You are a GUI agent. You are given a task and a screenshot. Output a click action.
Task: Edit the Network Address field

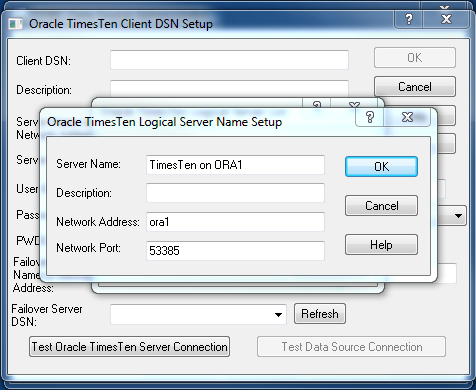tap(235, 222)
